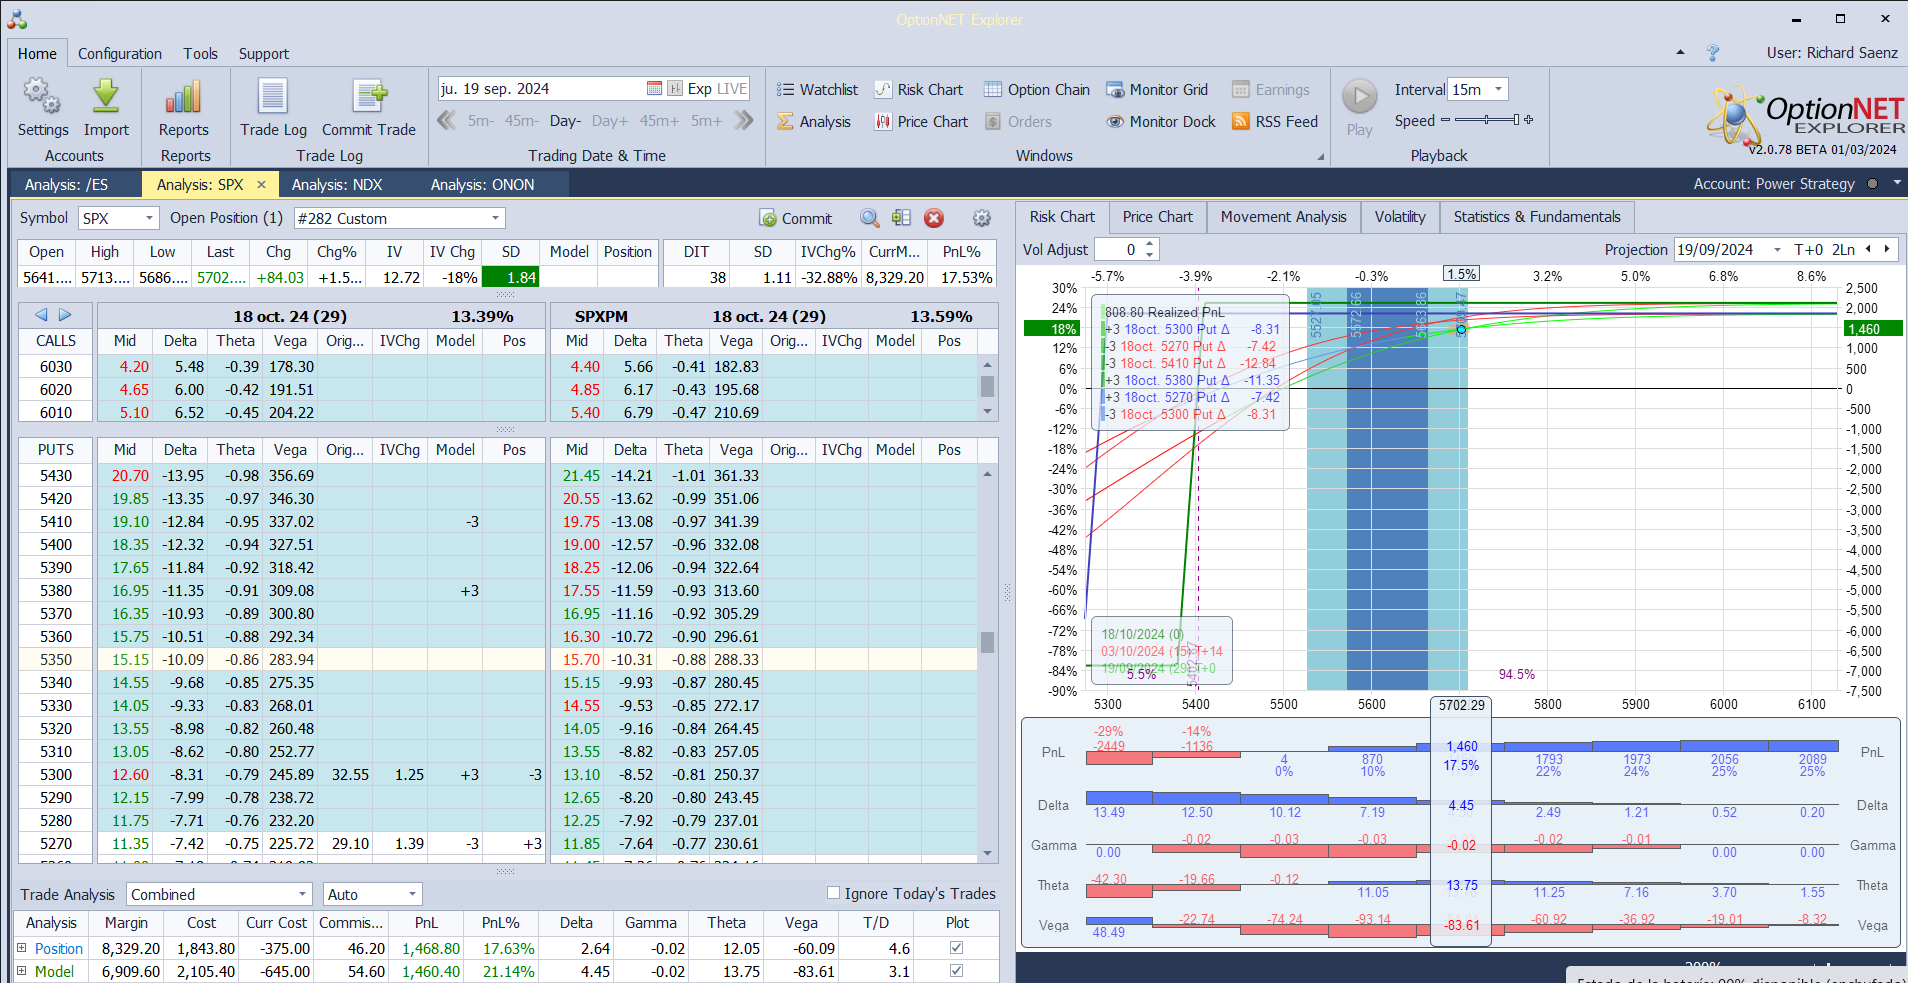Switch to Analysis: /ES tab

66,184
